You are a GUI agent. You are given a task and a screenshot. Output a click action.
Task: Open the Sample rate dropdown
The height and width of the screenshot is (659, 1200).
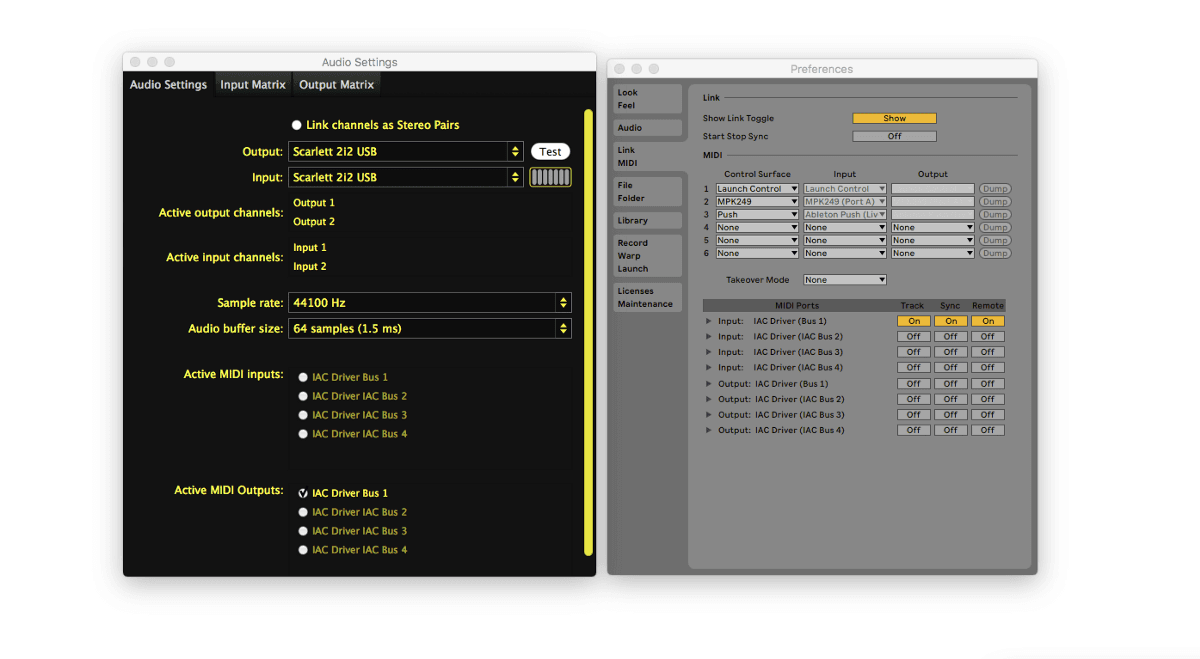click(x=430, y=301)
